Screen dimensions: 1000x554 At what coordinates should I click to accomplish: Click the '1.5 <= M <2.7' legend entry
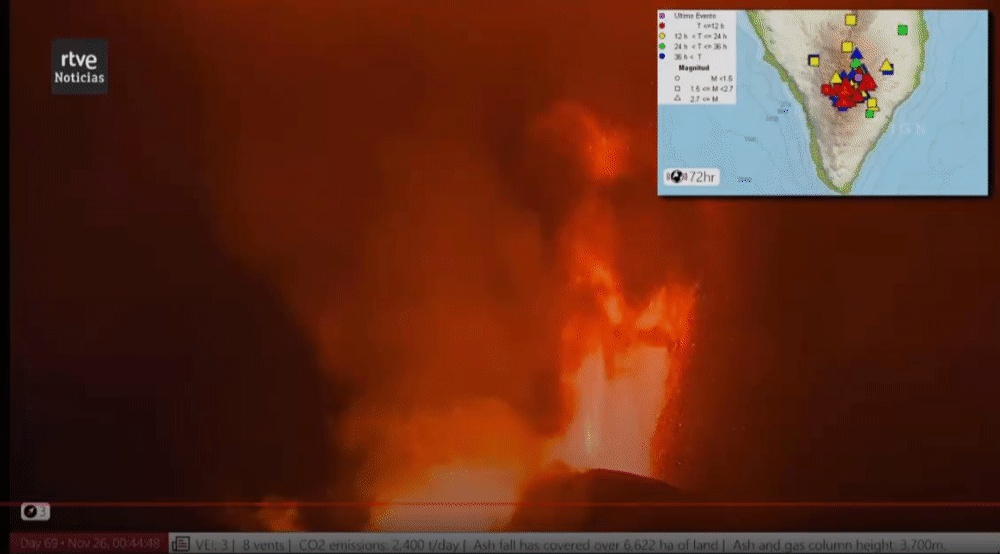(711, 89)
